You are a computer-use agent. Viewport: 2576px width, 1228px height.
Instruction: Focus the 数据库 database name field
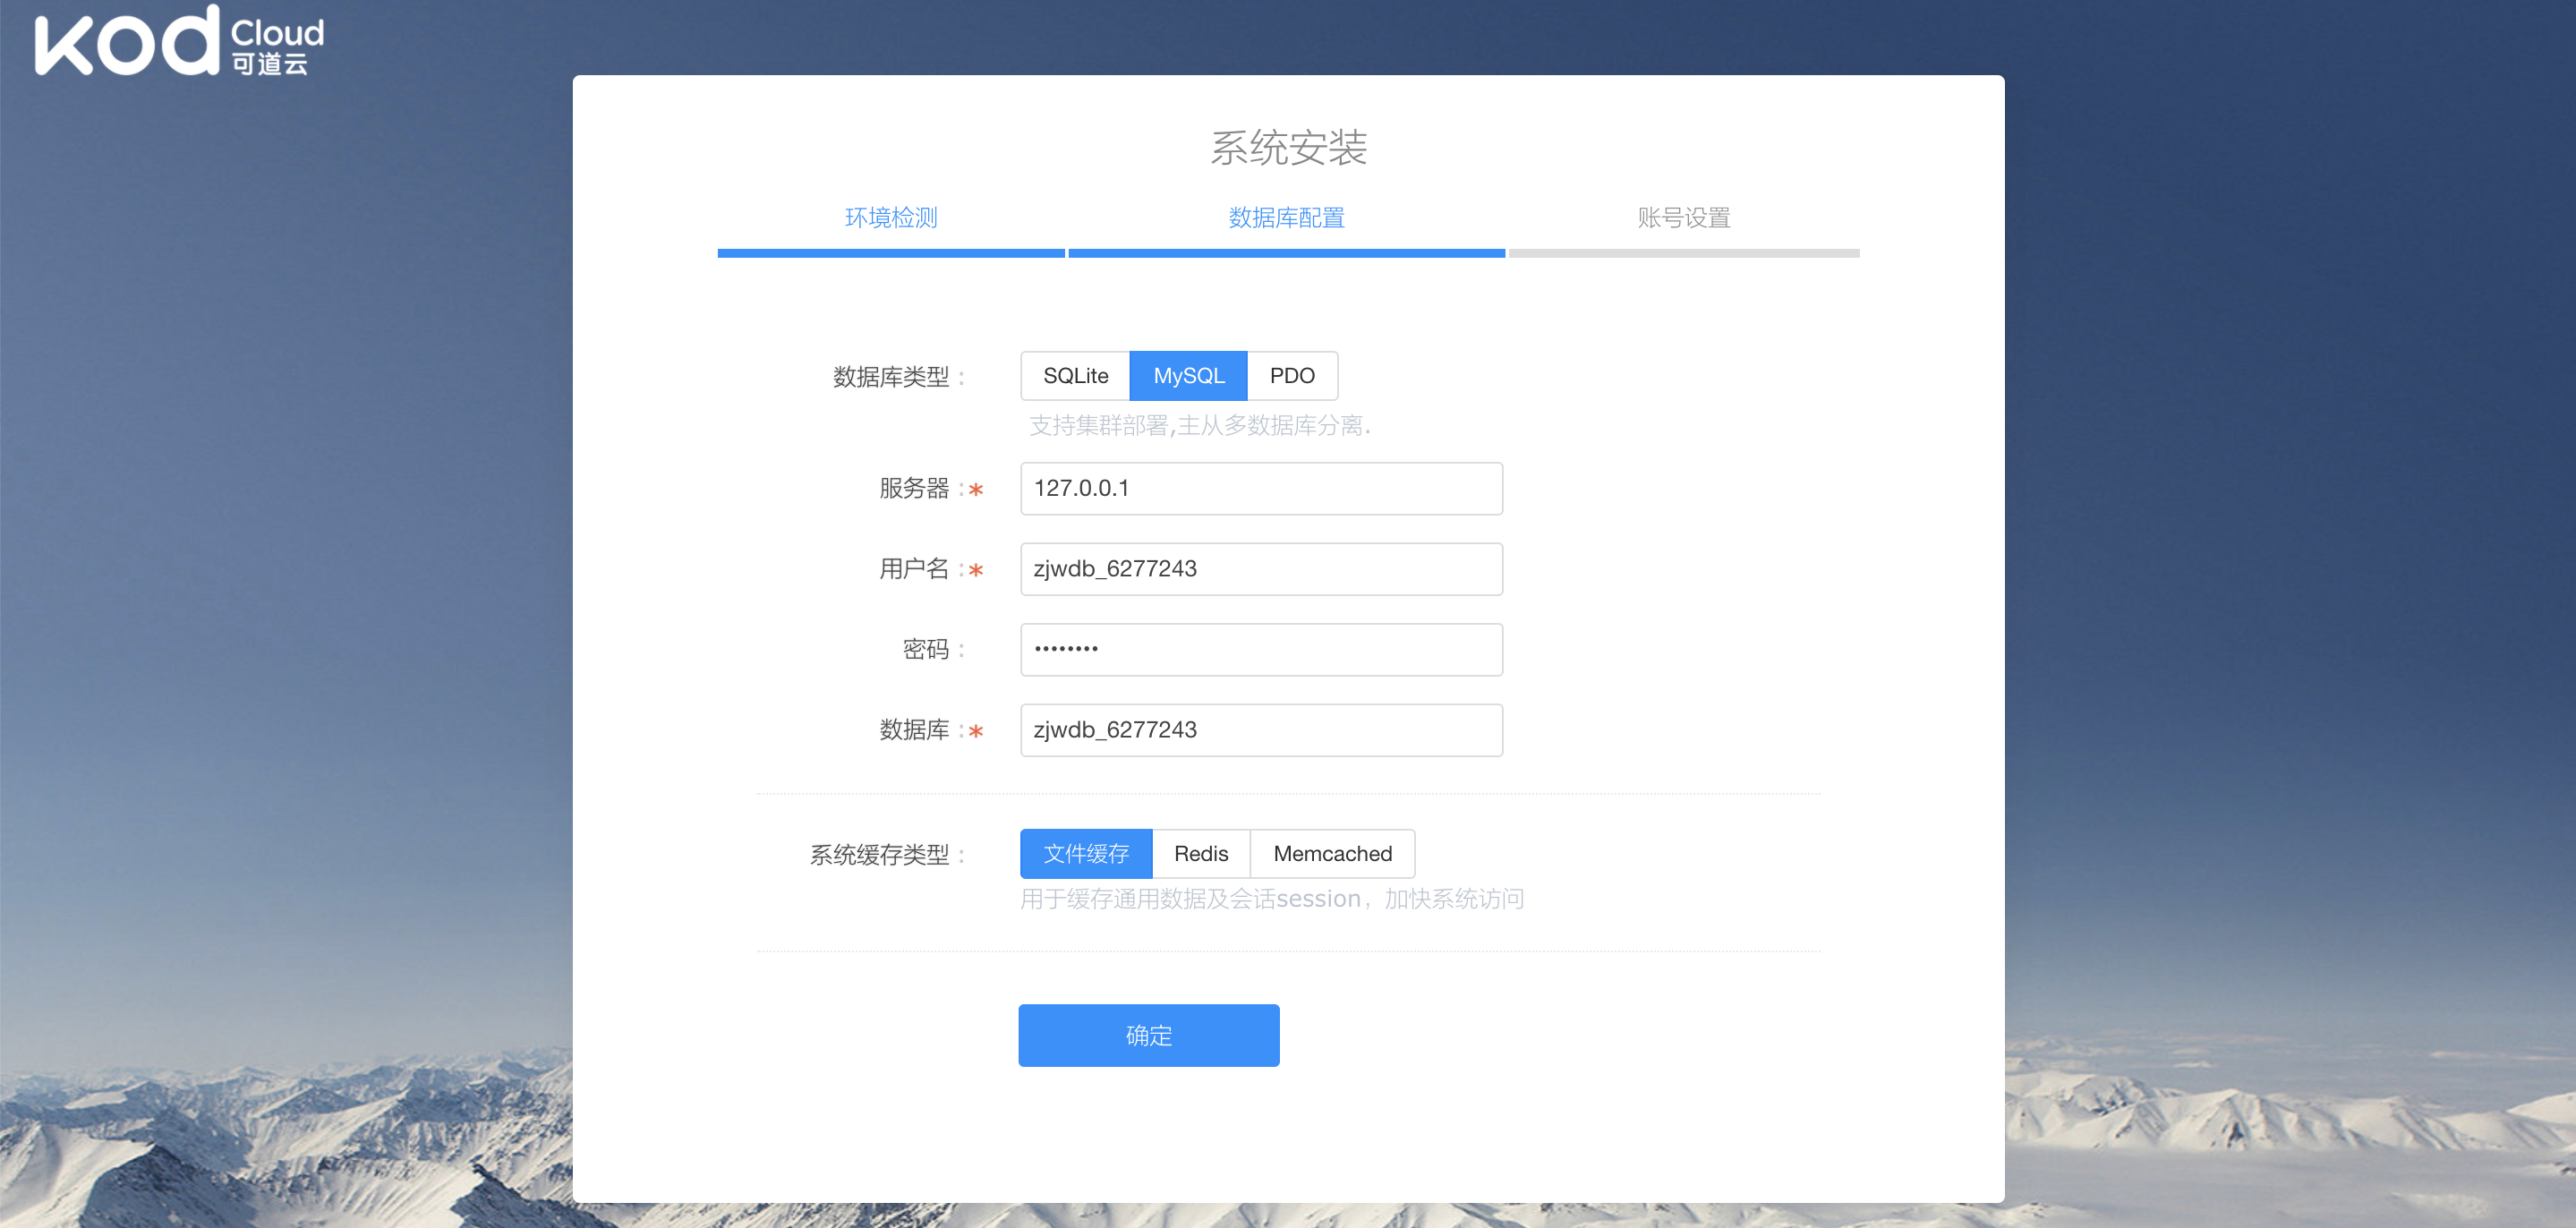[1260, 730]
